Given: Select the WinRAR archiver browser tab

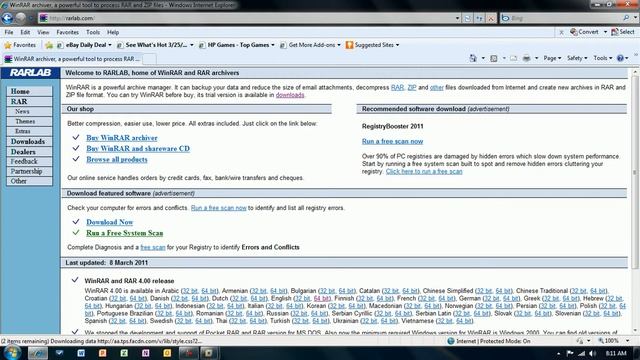Looking at the screenshot, I should pyautogui.click(x=72, y=59).
